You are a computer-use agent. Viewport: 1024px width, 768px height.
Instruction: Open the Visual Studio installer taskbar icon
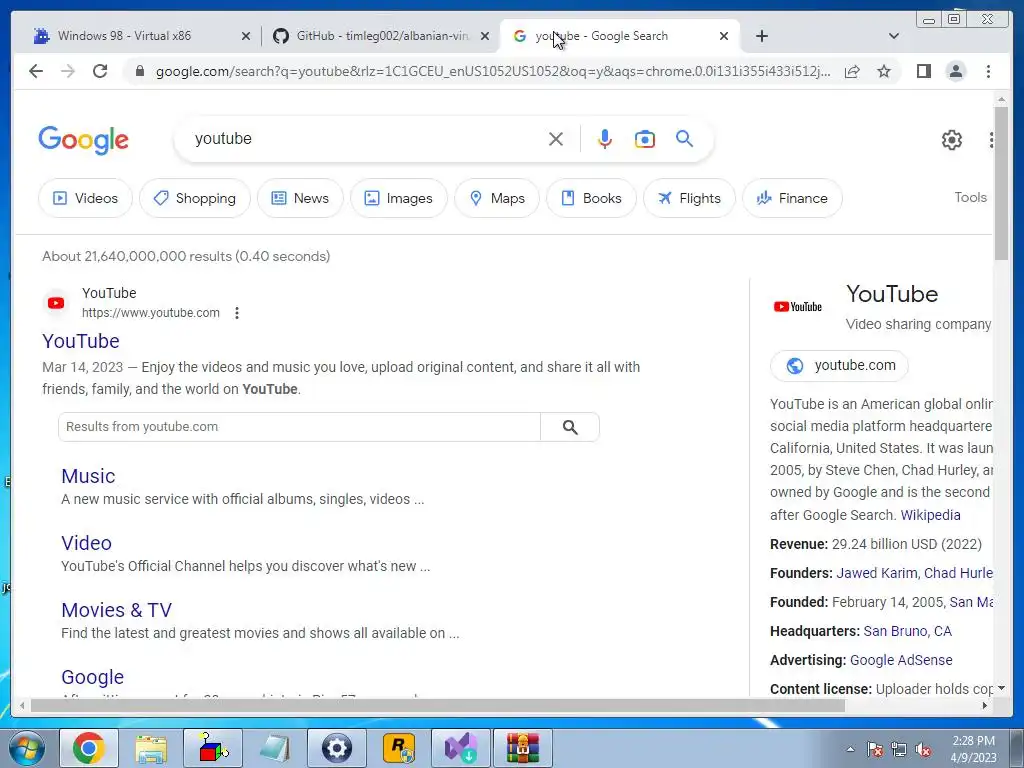(x=460, y=748)
